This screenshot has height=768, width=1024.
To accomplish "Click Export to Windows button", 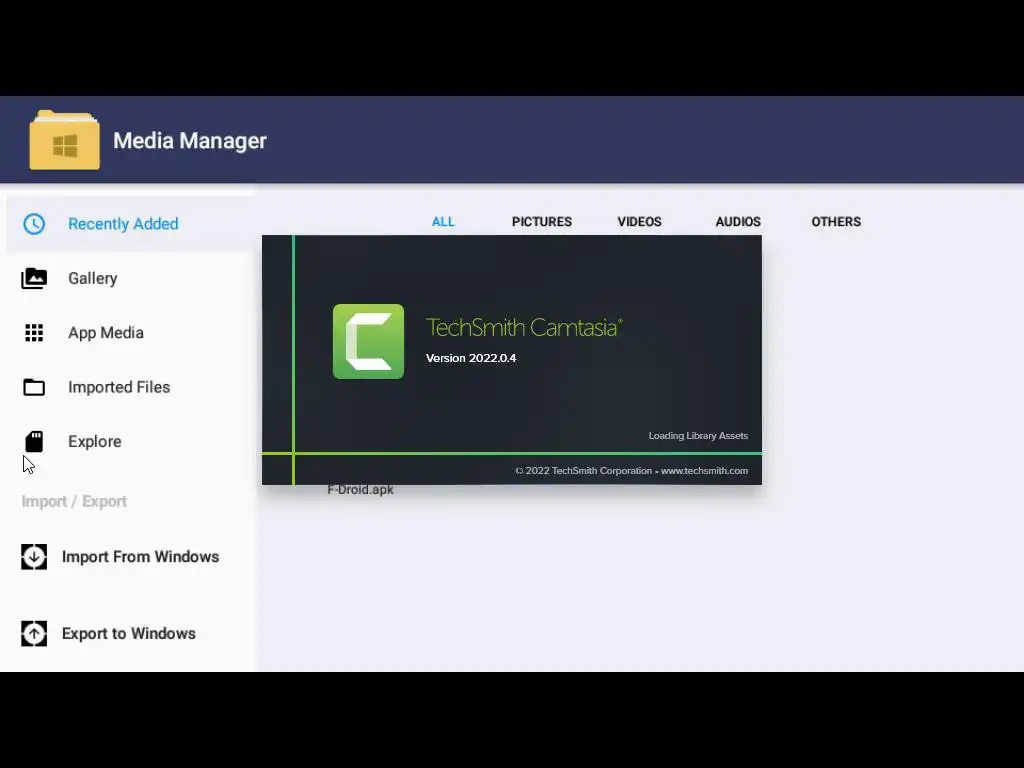I will (108, 633).
